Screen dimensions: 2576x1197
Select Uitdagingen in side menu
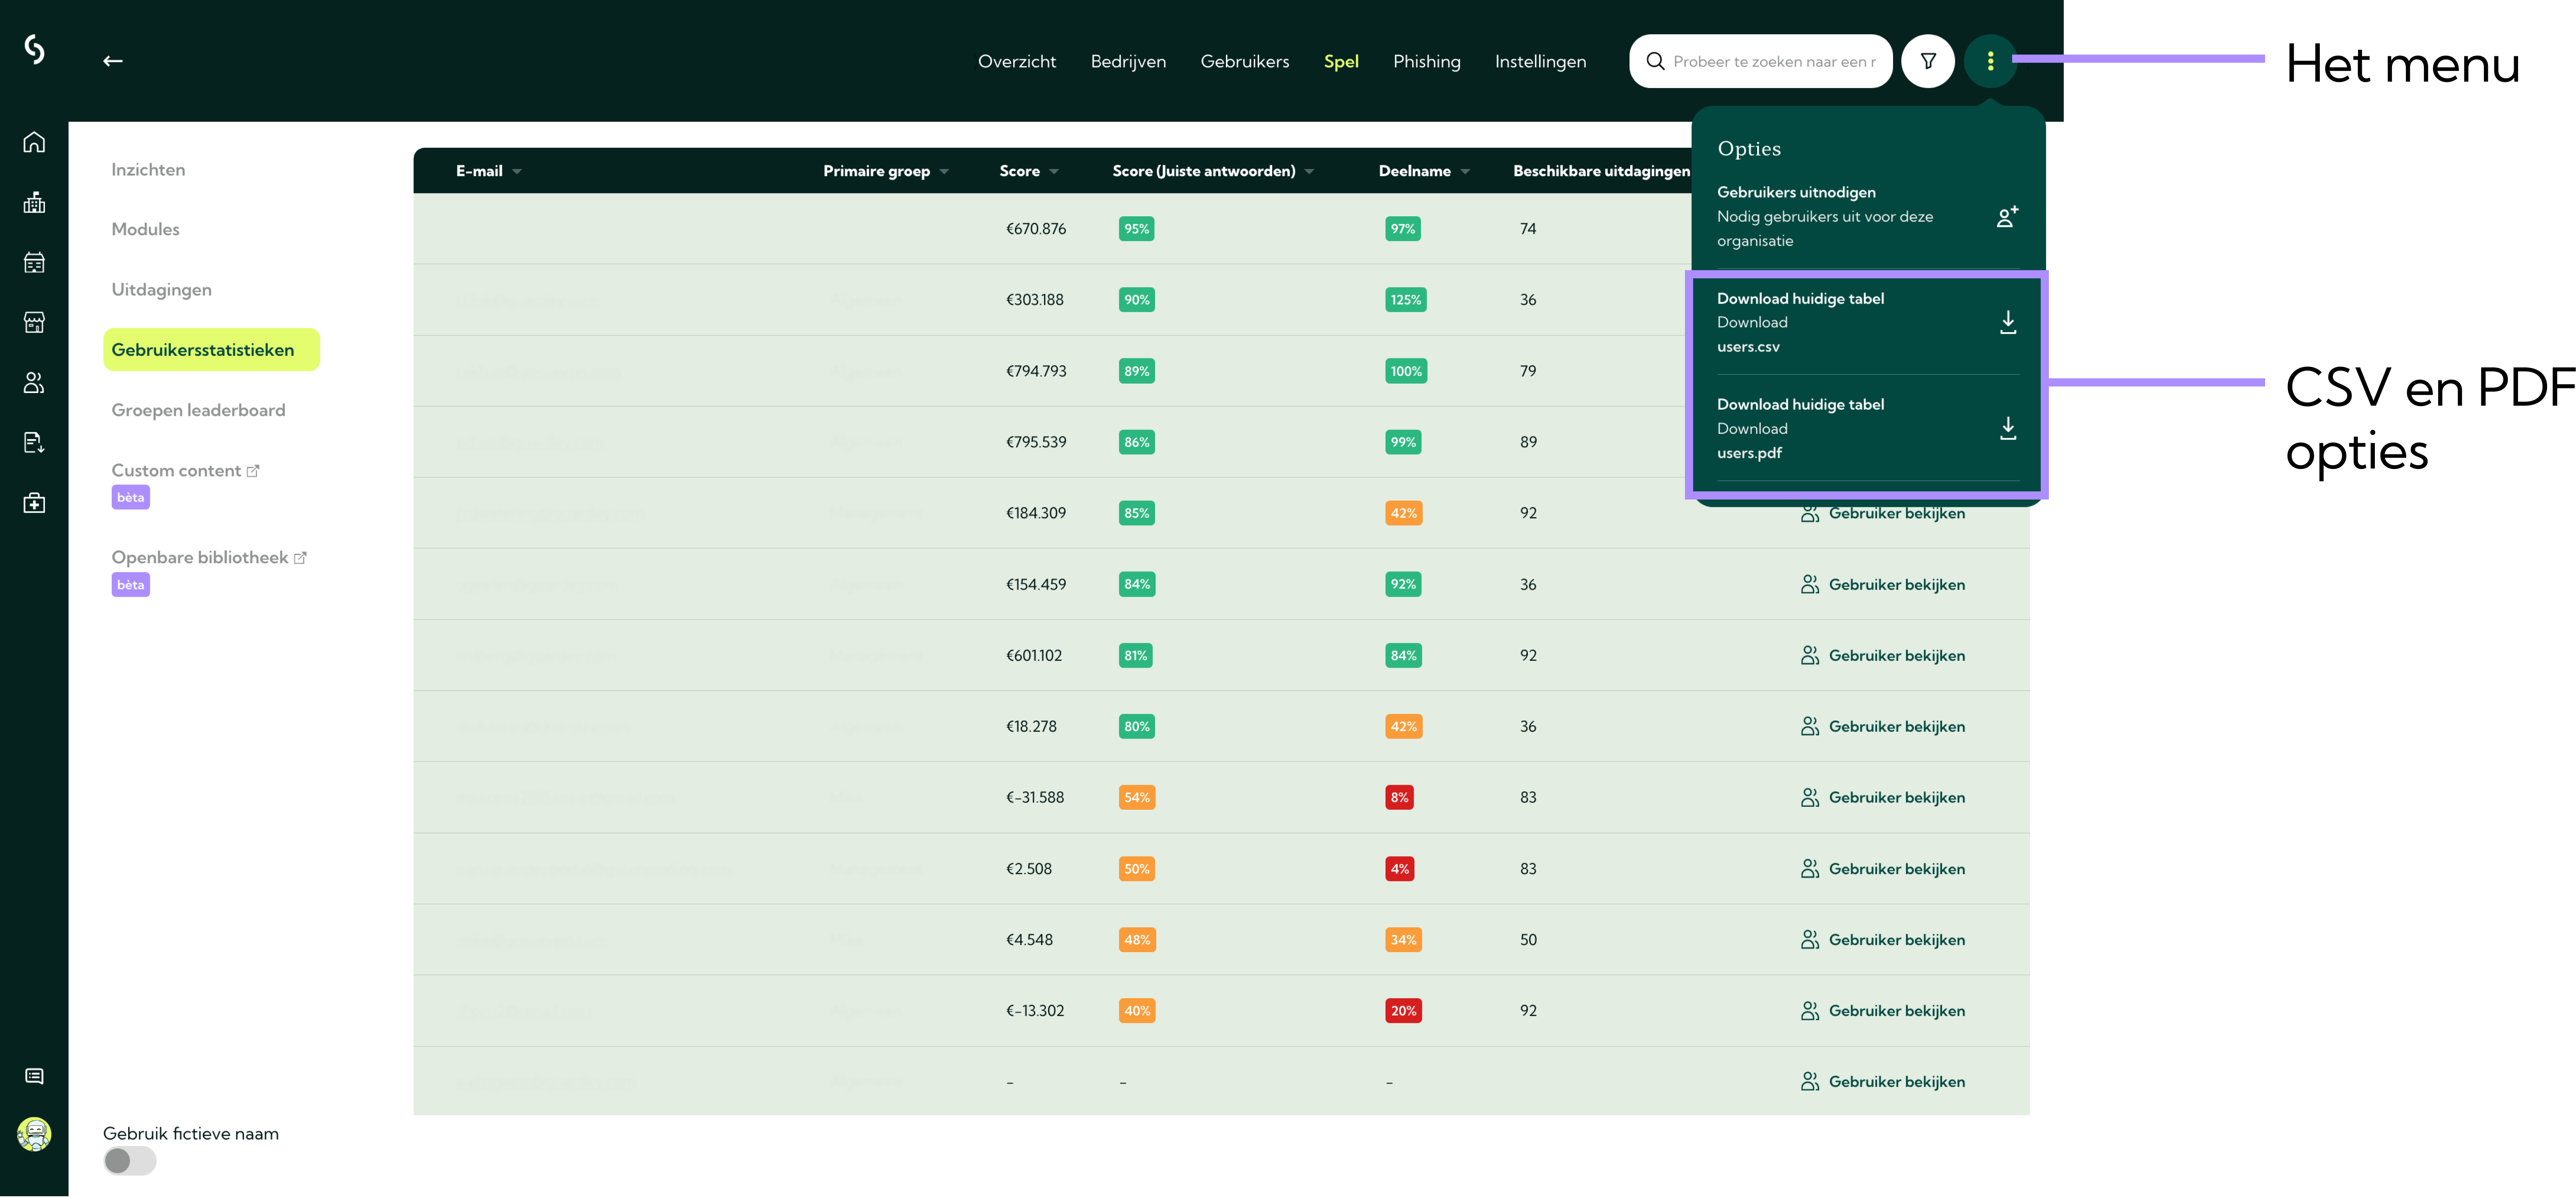[x=161, y=290]
